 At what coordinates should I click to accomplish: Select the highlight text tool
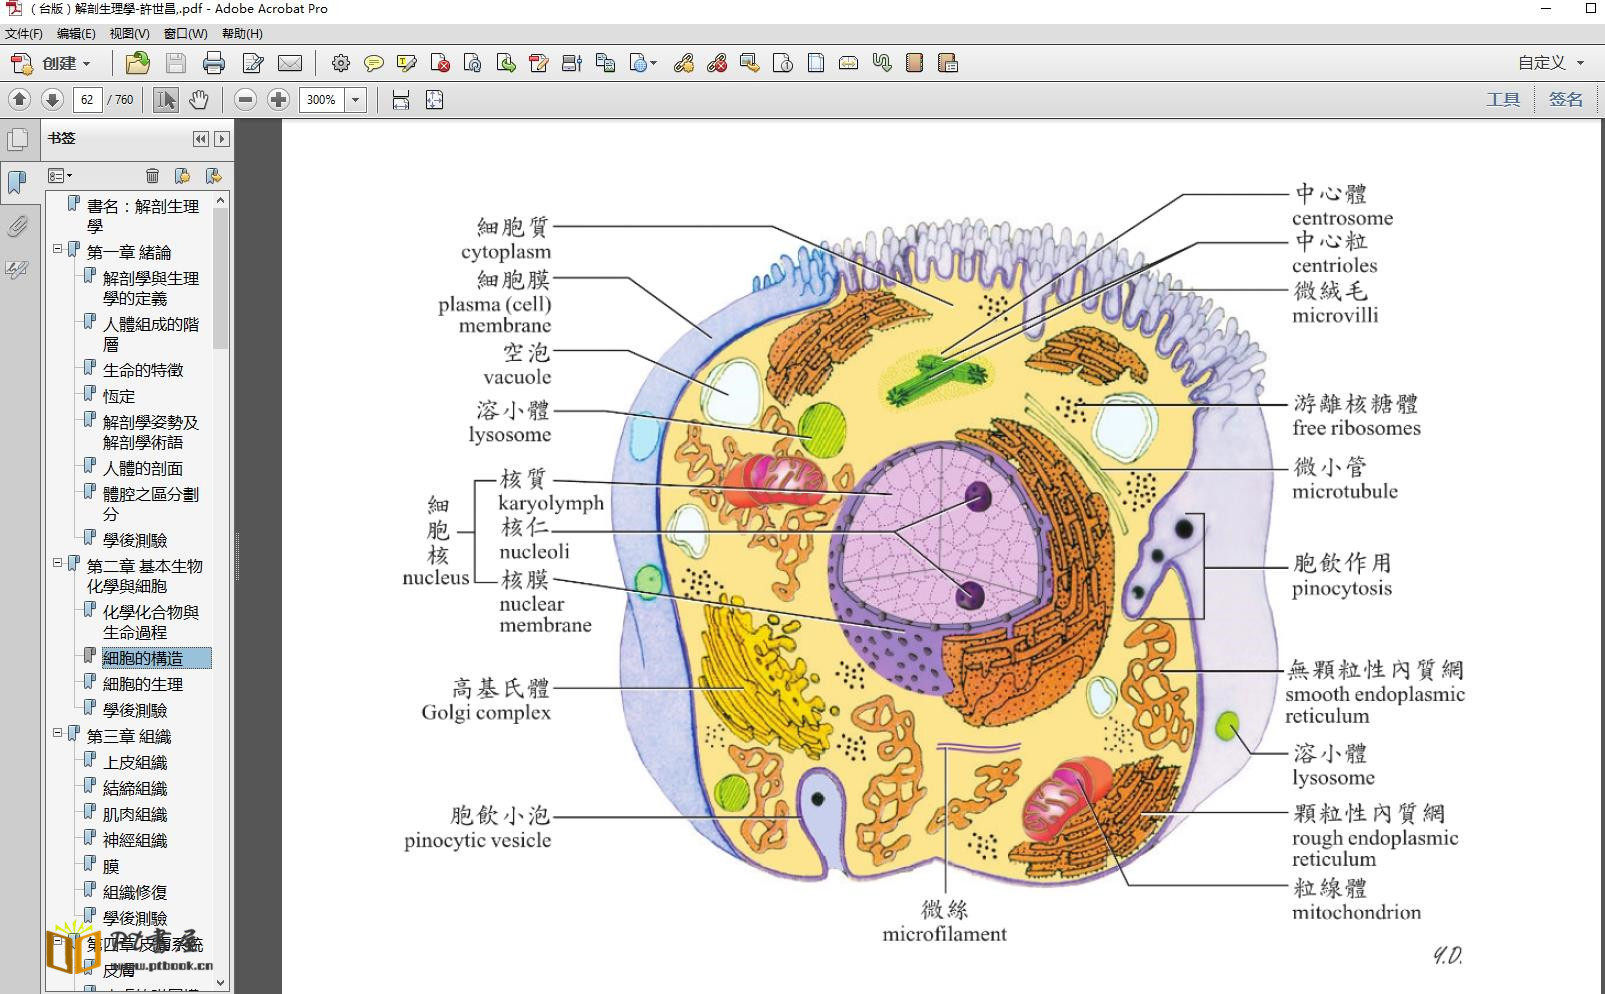coord(407,63)
